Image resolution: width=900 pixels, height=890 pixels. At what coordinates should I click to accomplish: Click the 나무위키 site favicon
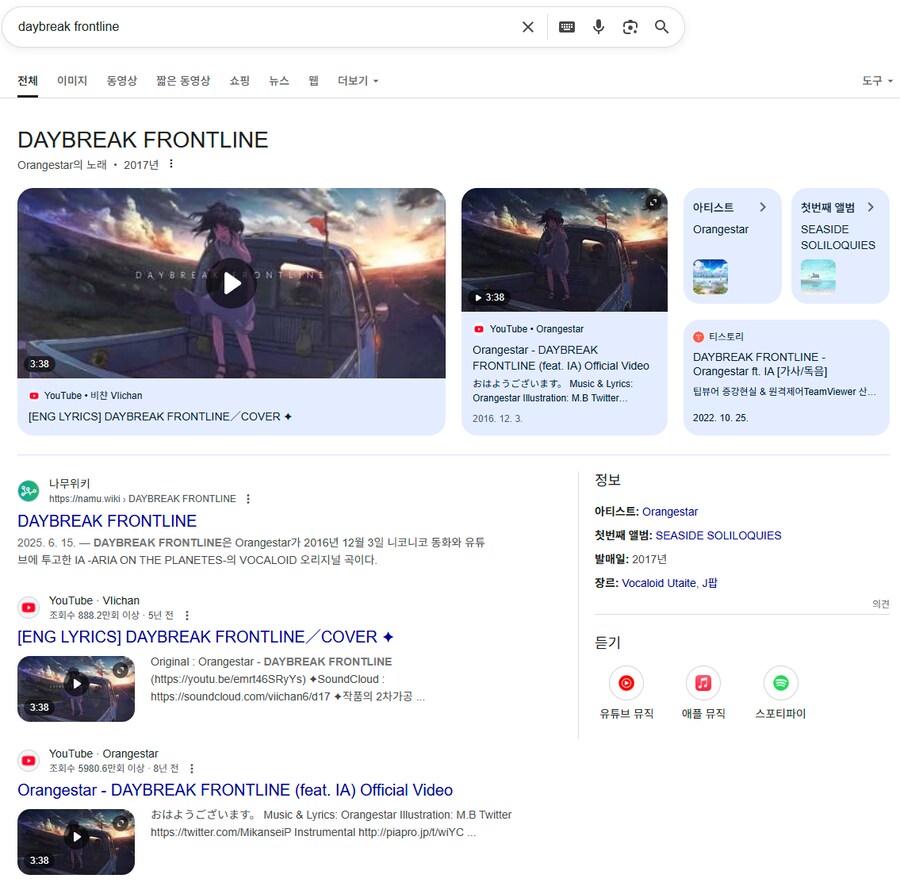[x=29, y=491]
